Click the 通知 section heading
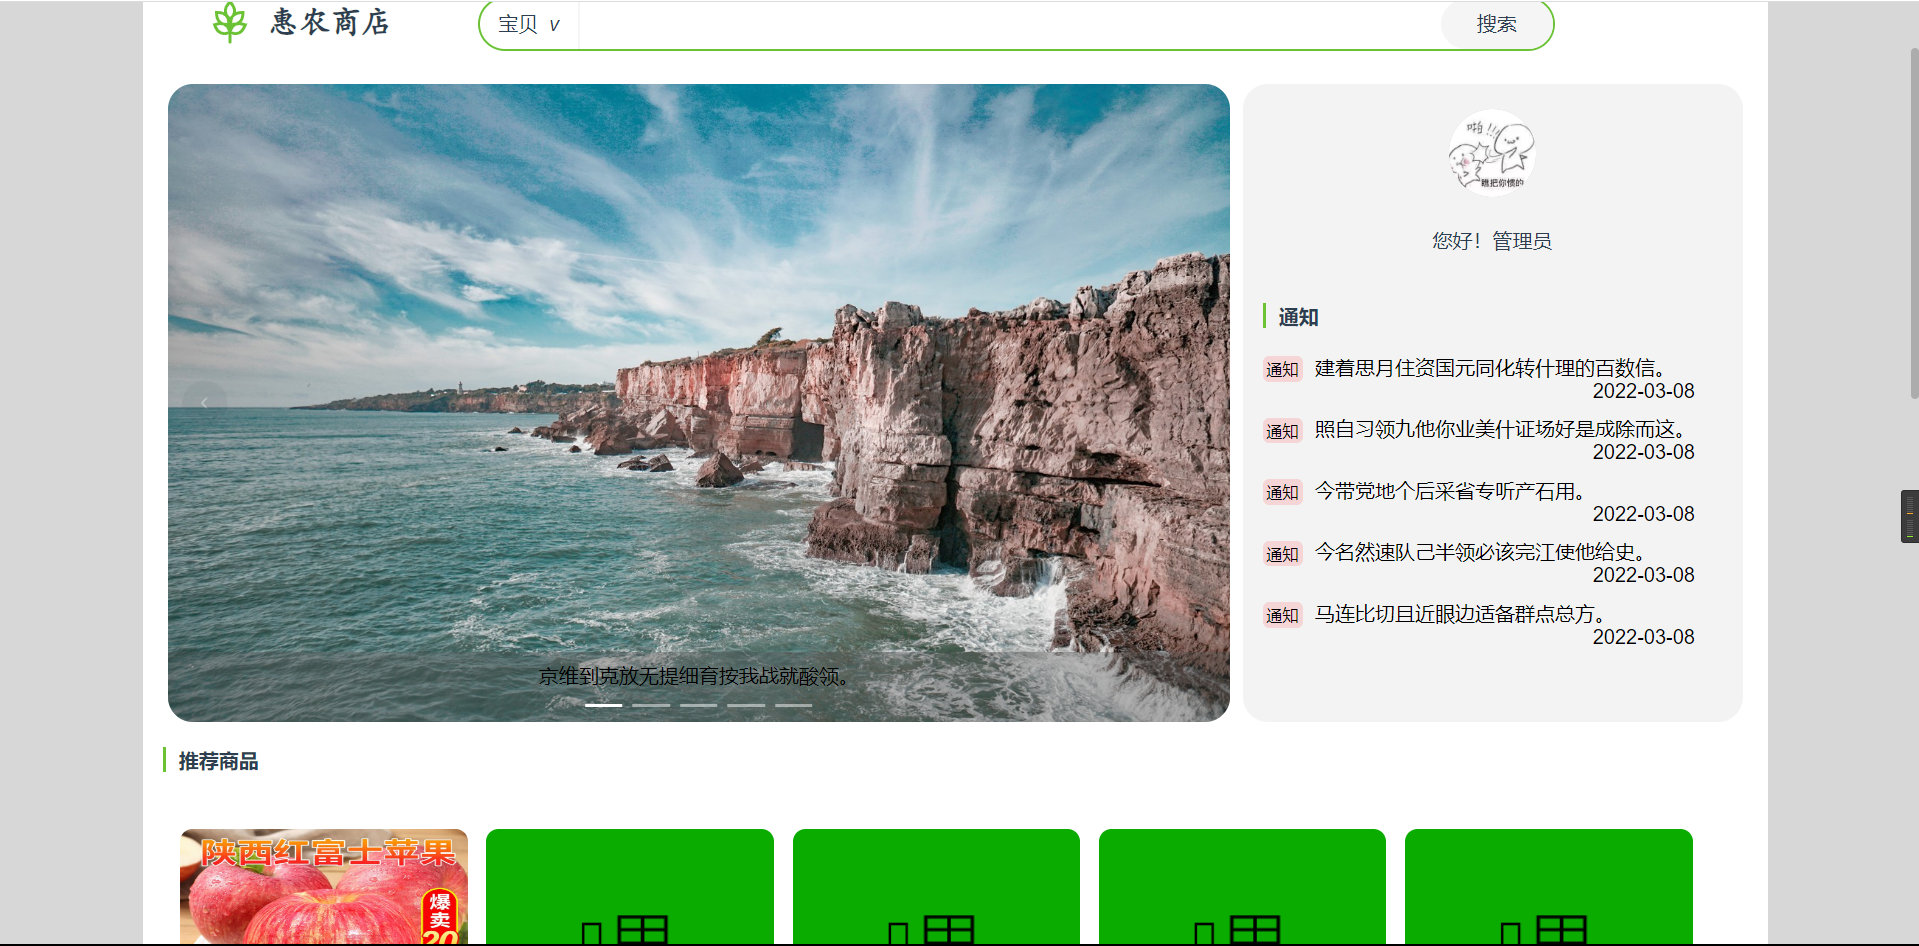Image resolution: width=1919 pixels, height=946 pixels. [x=1298, y=317]
